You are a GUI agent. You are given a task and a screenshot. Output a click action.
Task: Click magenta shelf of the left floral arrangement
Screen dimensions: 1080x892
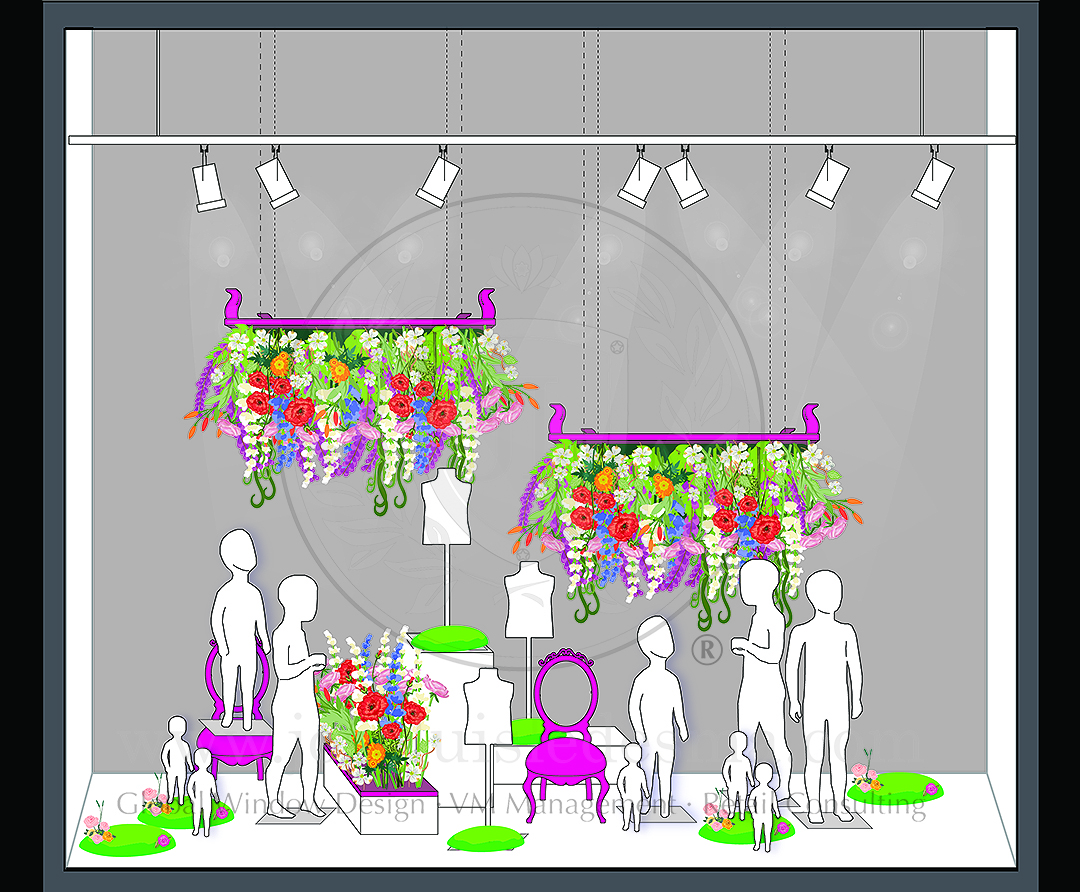tap(360, 319)
